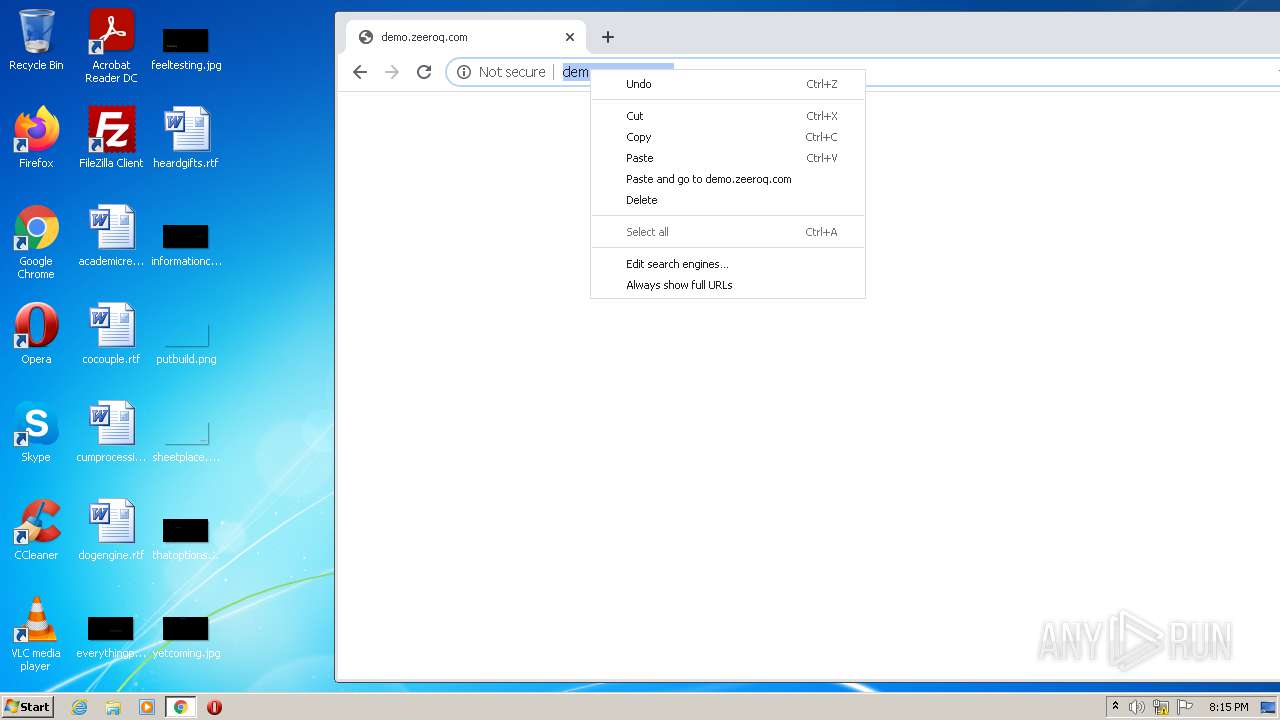Click the 8:15 PM taskbar clock
This screenshot has height=720, width=1280.
pyautogui.click(x=1229, y=707)
